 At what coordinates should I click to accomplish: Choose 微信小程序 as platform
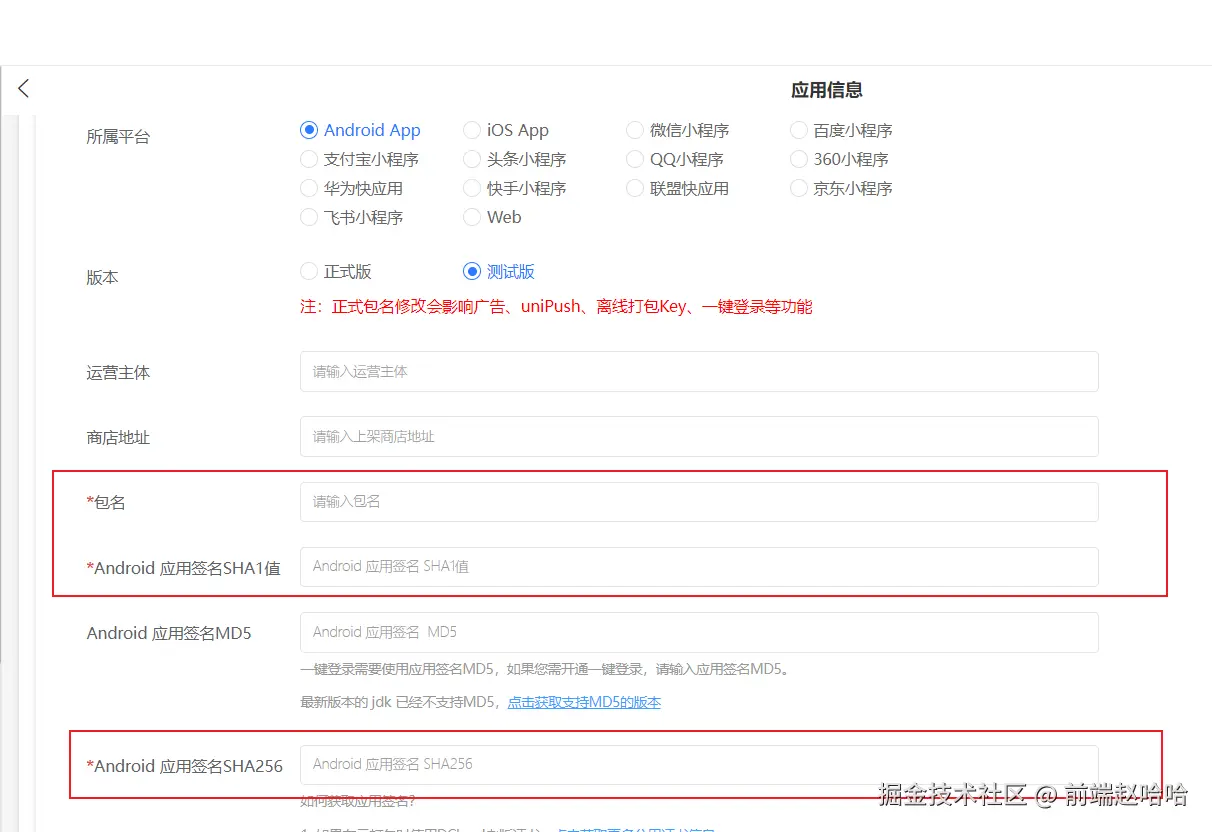coord(677,130)
